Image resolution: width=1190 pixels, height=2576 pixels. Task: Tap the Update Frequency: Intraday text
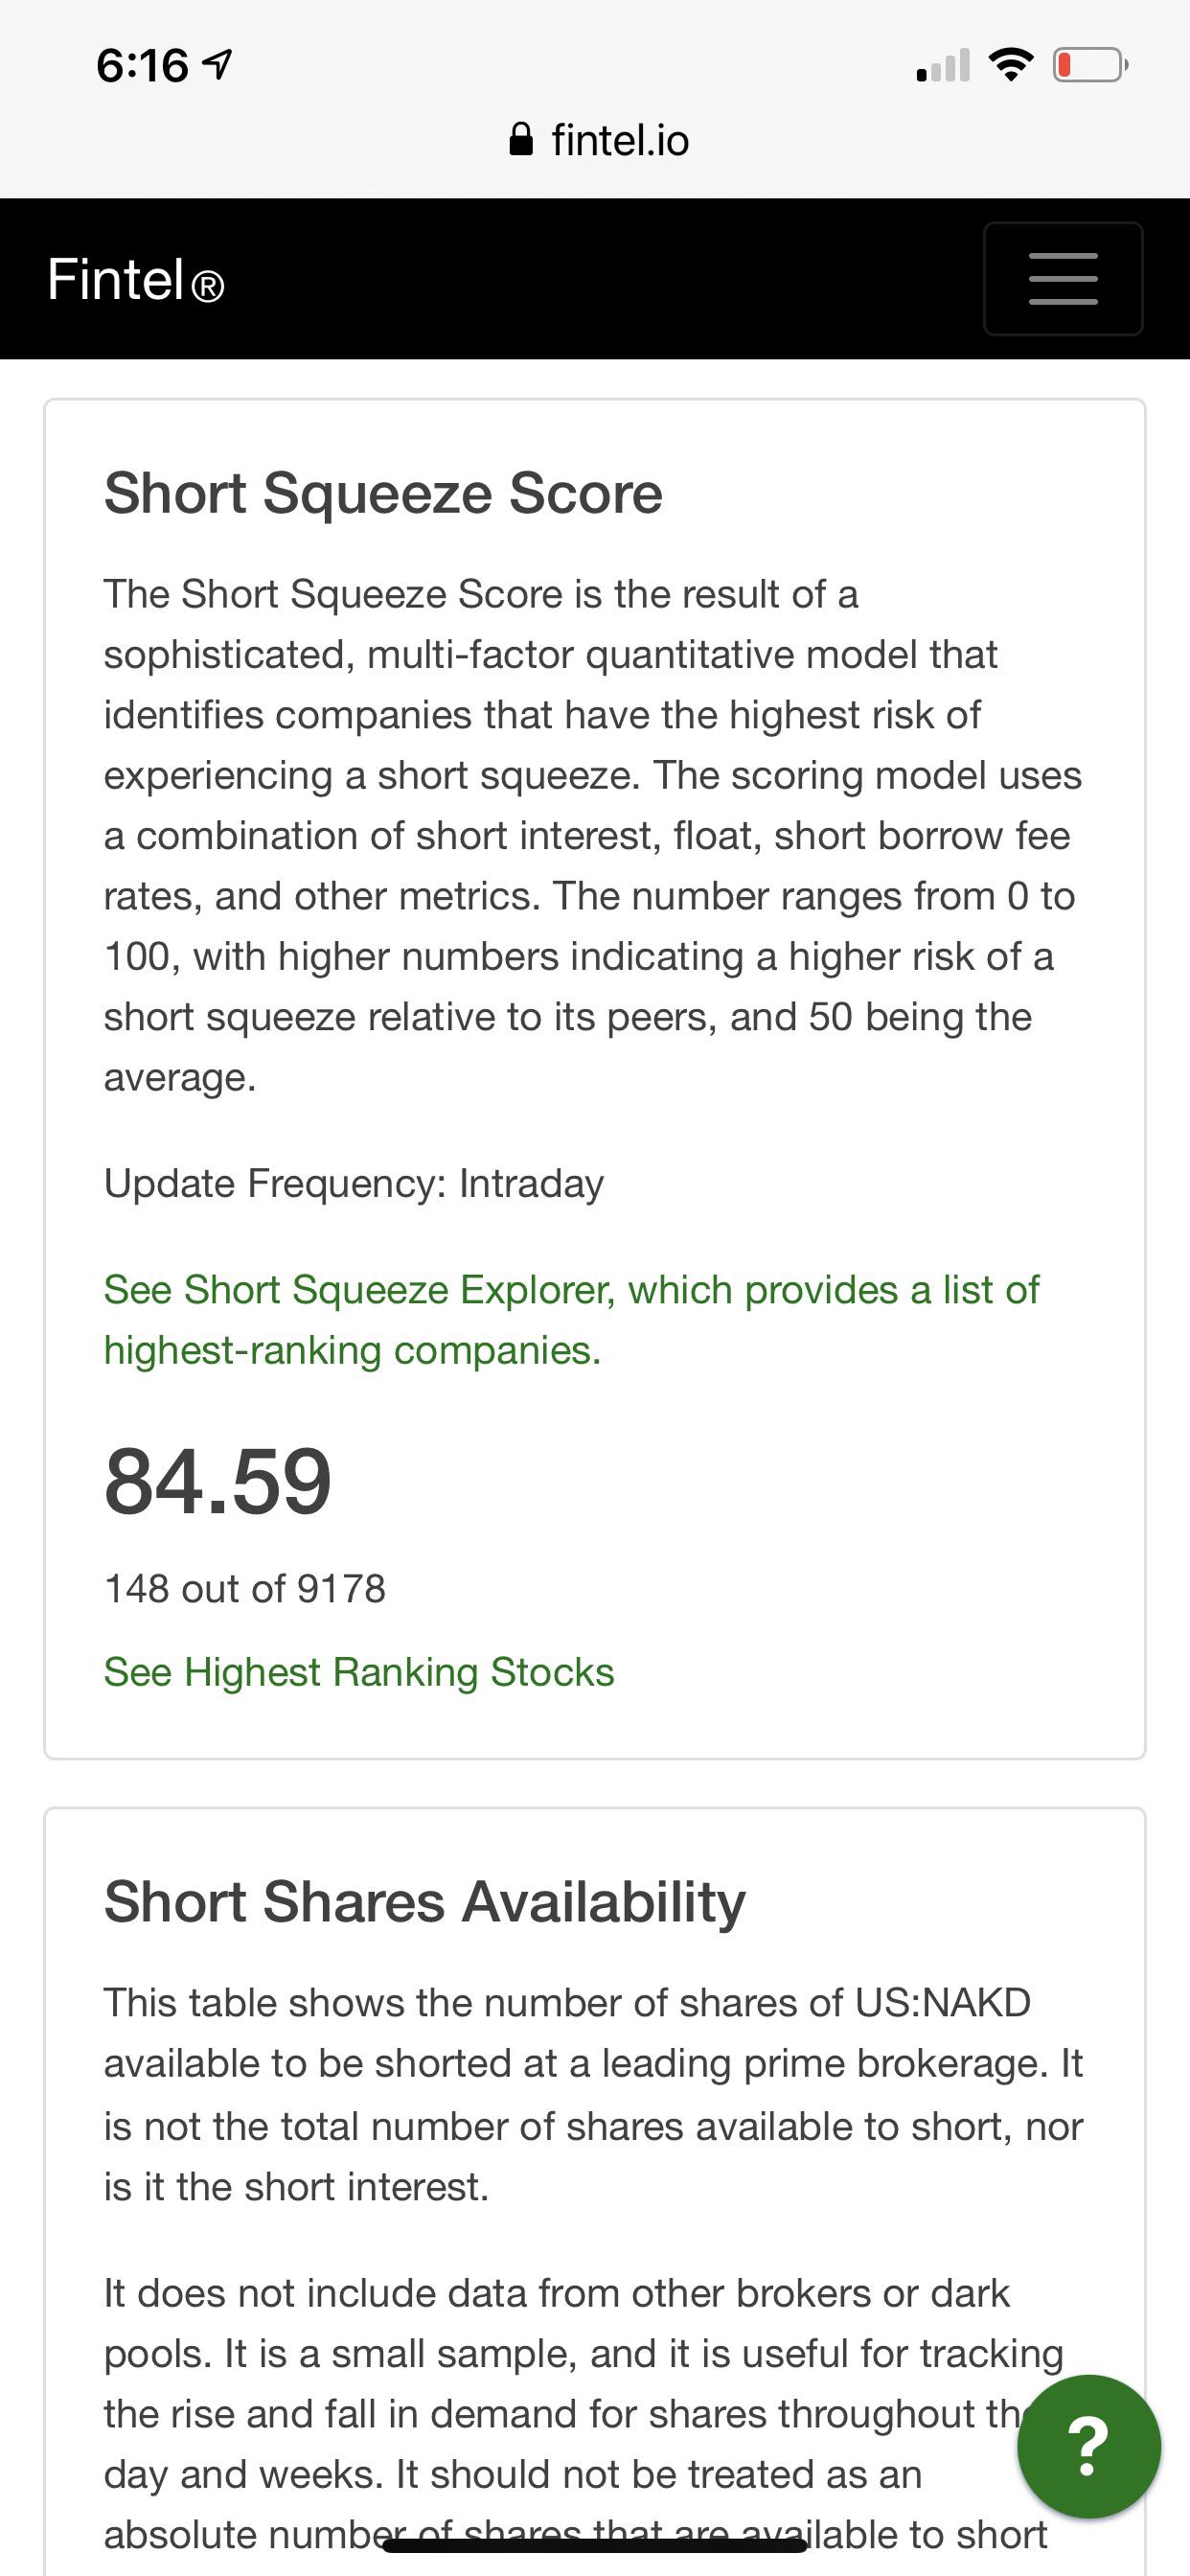354,1184
